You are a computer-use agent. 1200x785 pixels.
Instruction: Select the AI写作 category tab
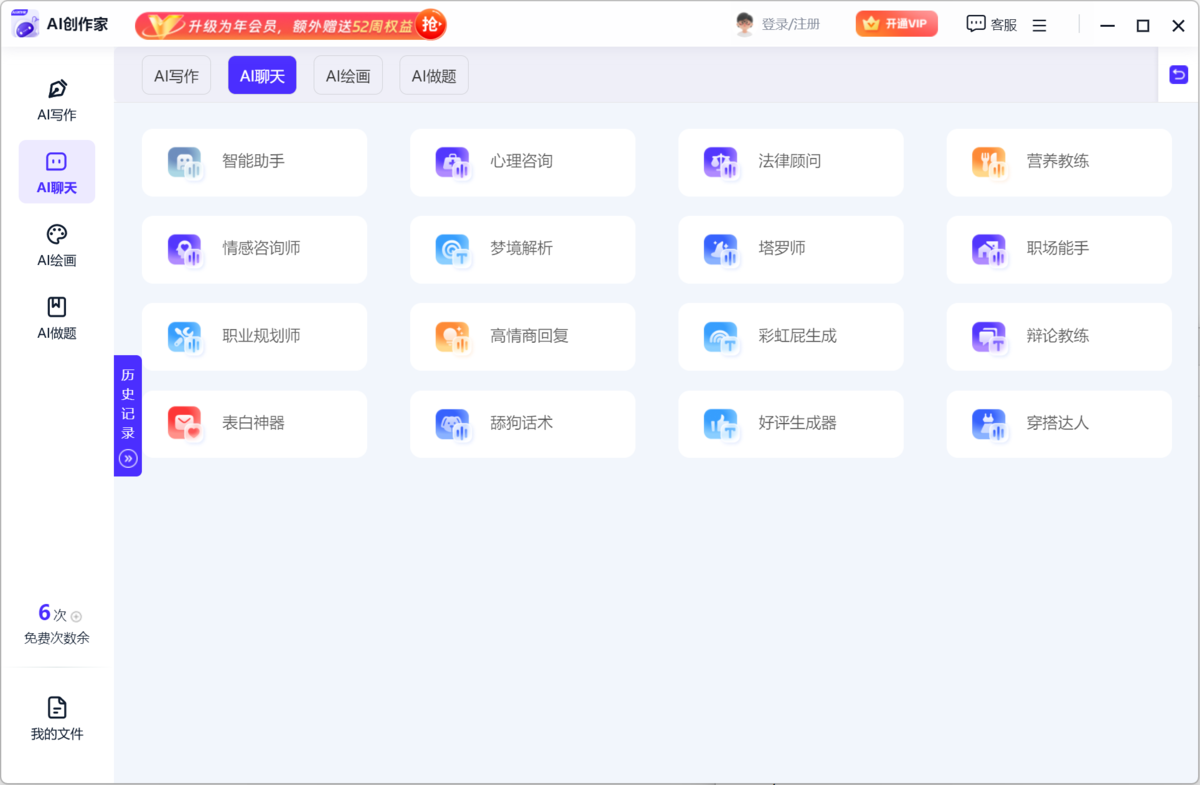[176, 74]
